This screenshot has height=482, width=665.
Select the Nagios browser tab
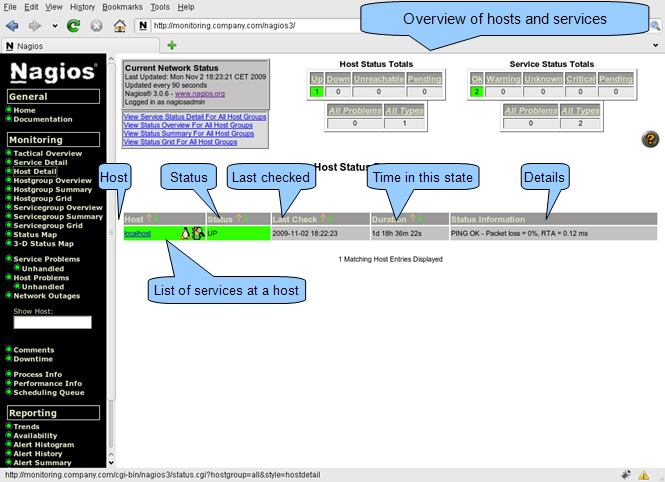81,46
